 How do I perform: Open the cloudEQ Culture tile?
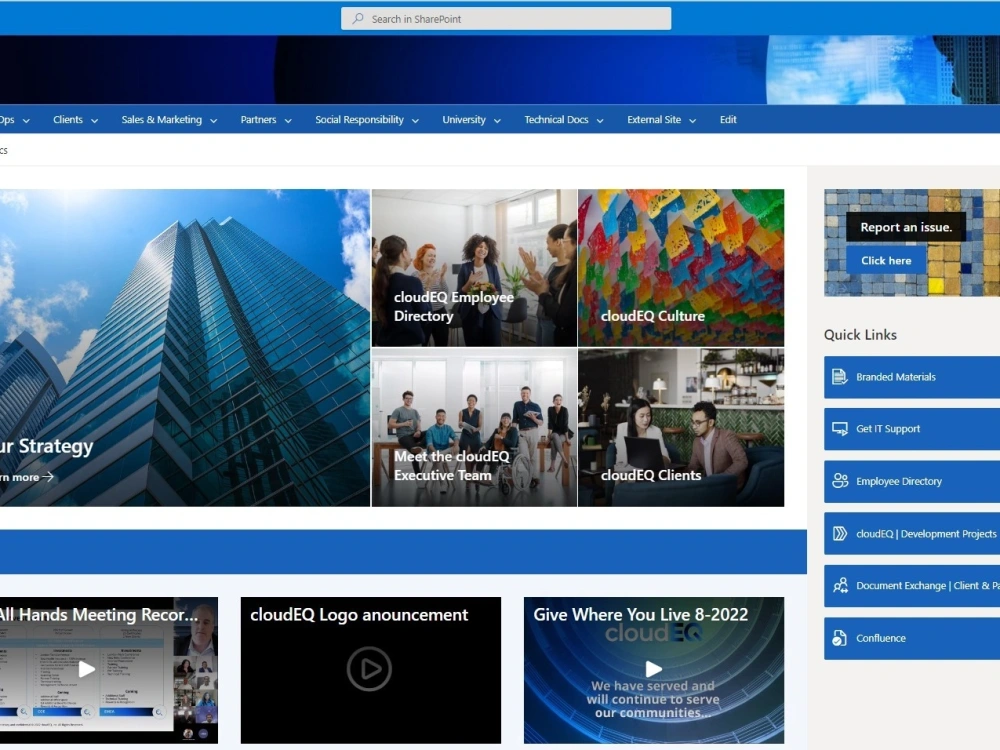coord(681,267)
